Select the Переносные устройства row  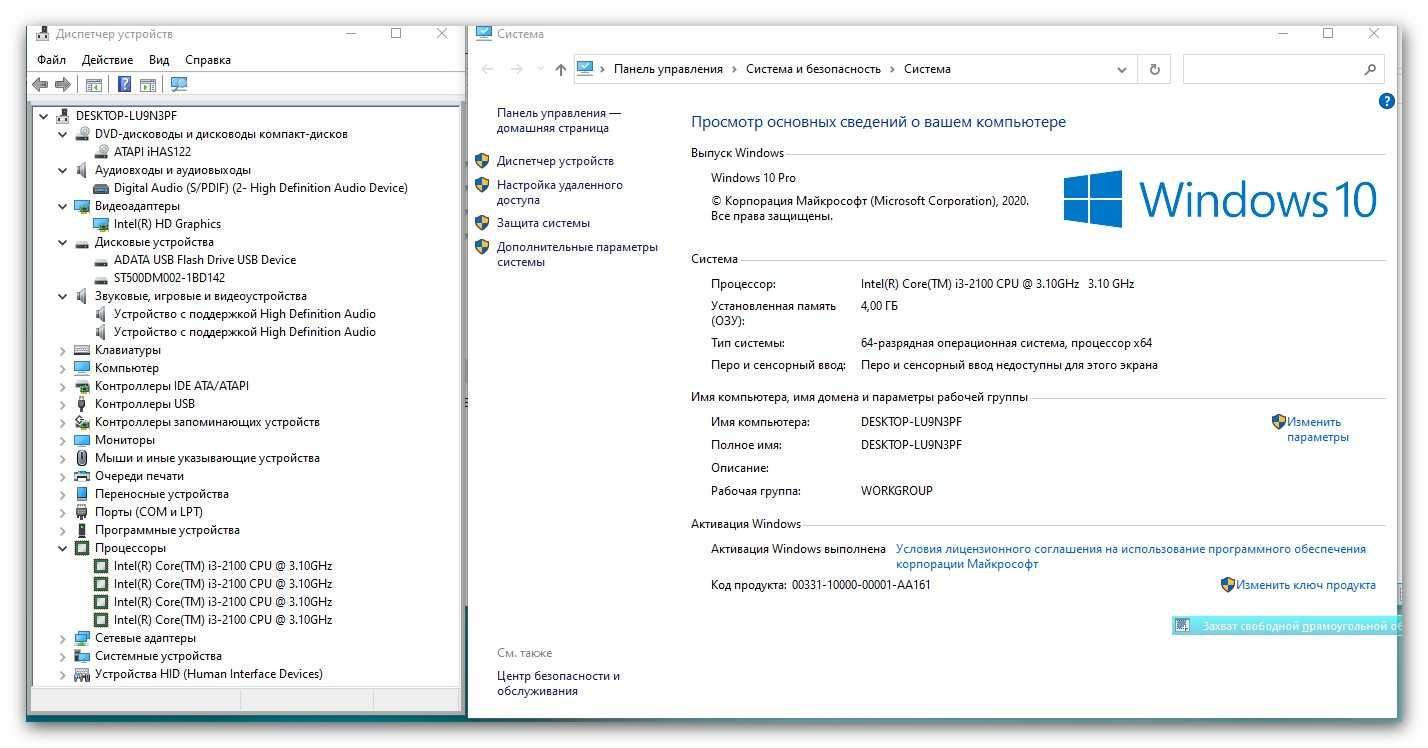pyautogui.click(x=161, y=494)
